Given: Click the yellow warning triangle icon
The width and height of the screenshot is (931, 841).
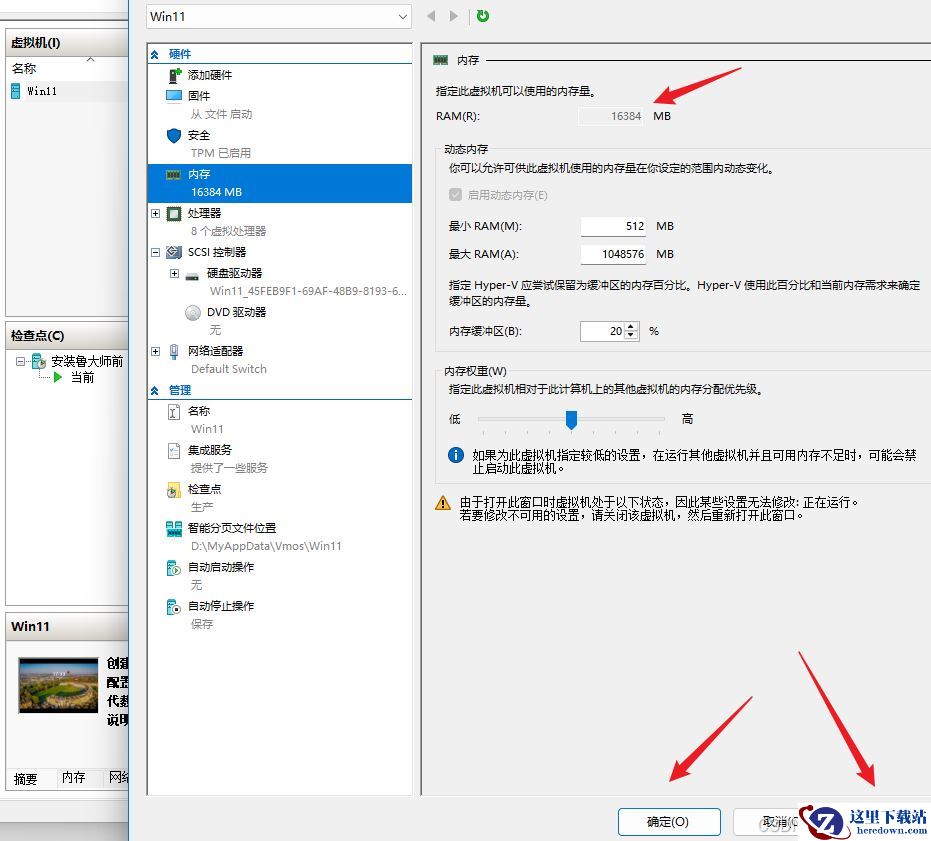Looking at the screenshot, I should click(x=443, y=503).
